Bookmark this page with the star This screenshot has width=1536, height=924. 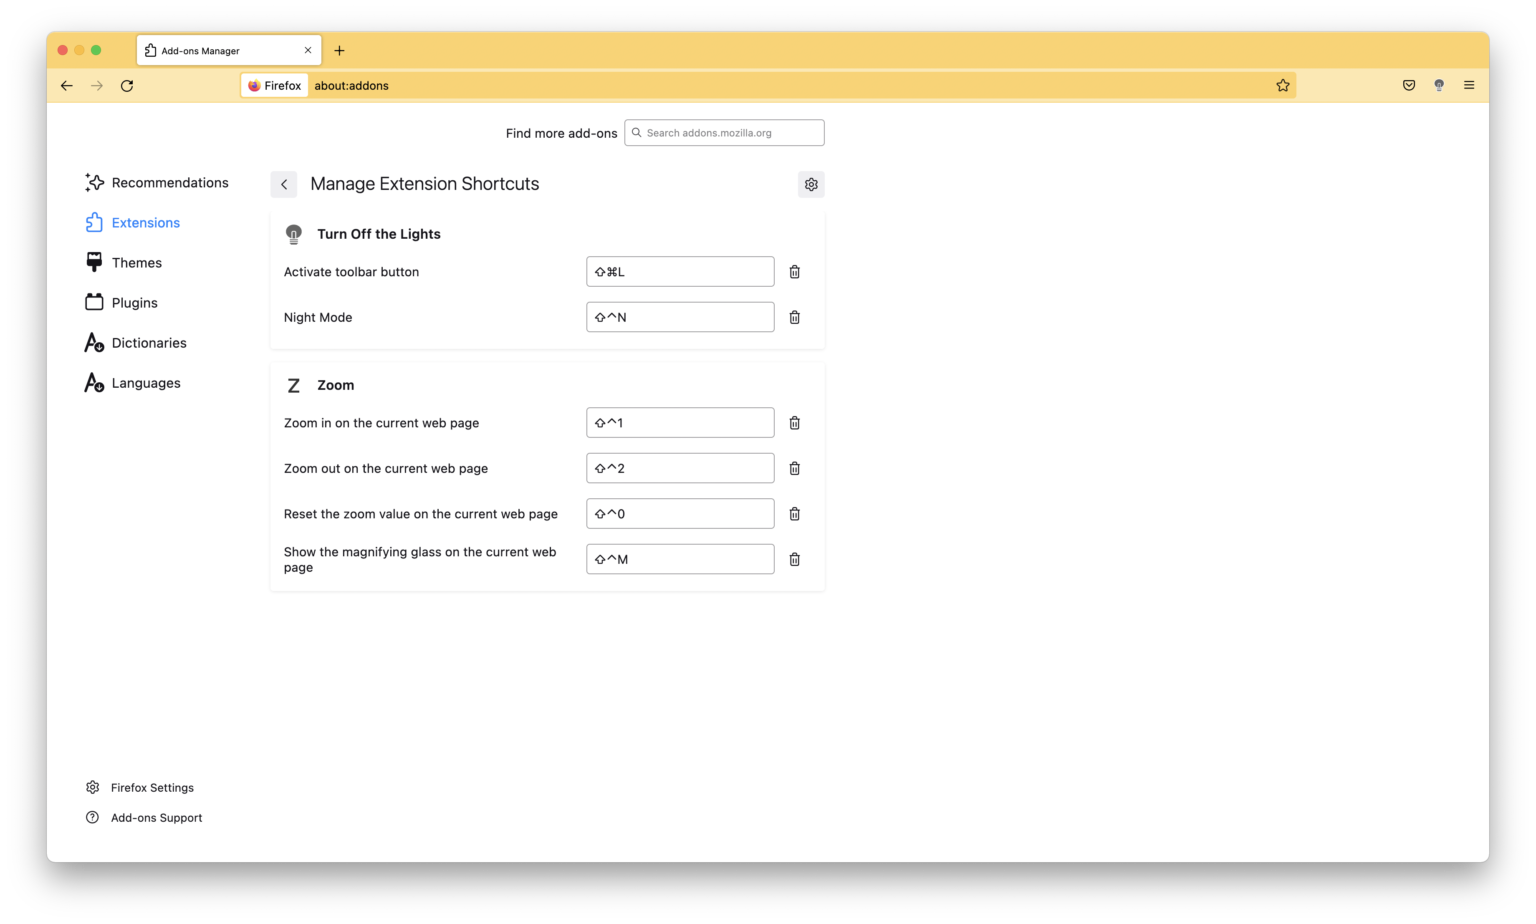(x=1282, y=85)
